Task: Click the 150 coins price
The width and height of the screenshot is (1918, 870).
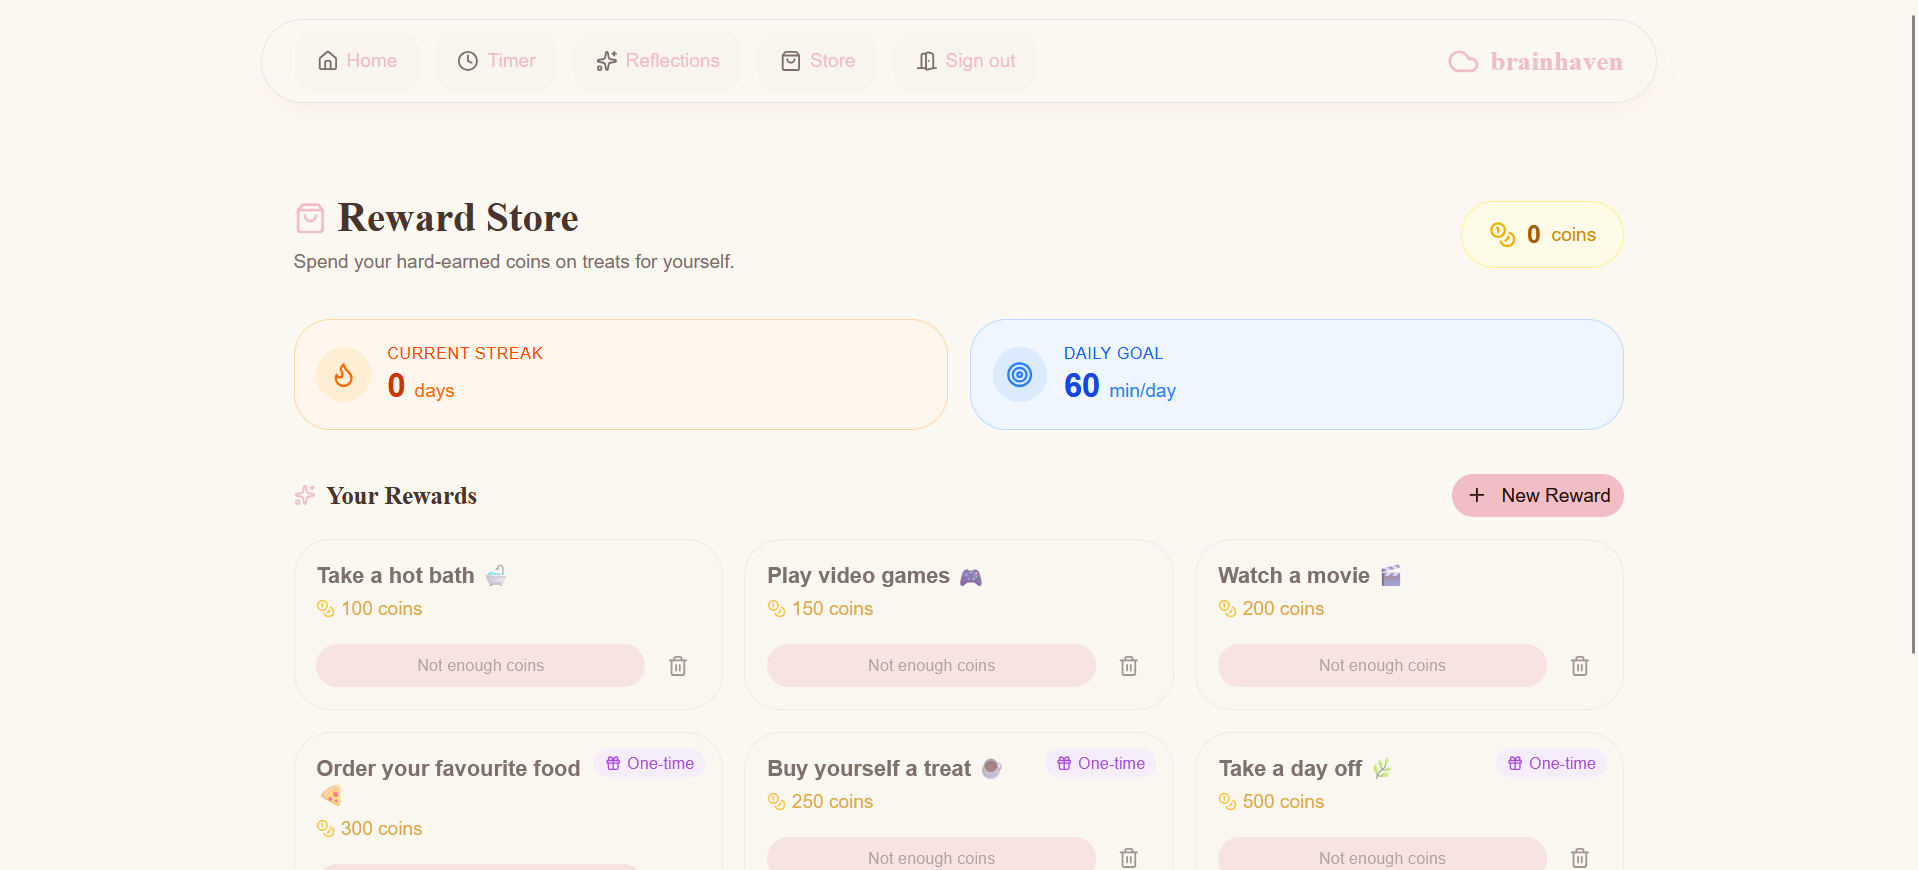Action: [832, 609]
